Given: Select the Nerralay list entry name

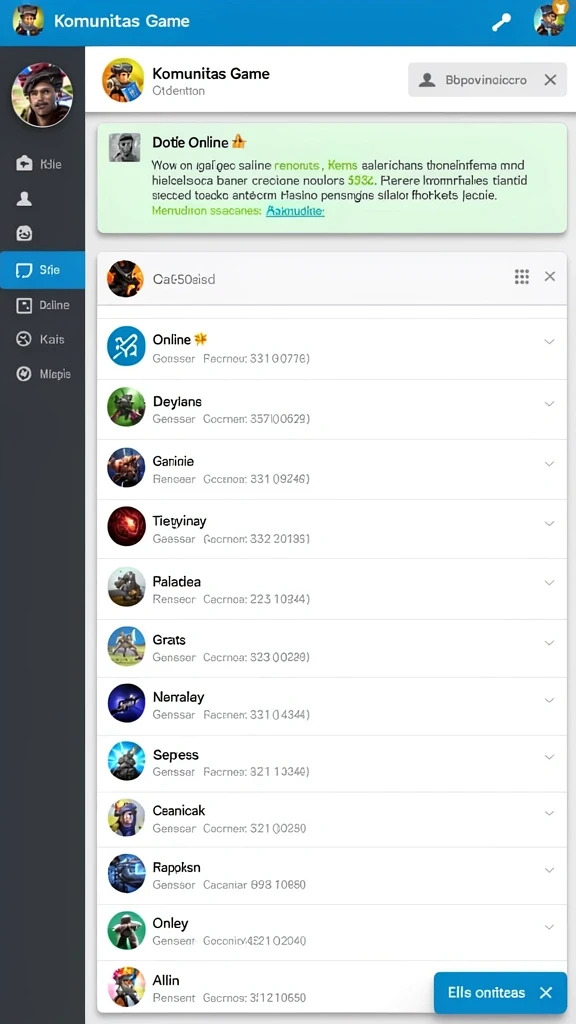Looking at the screenshot, I should pos(178,697).
